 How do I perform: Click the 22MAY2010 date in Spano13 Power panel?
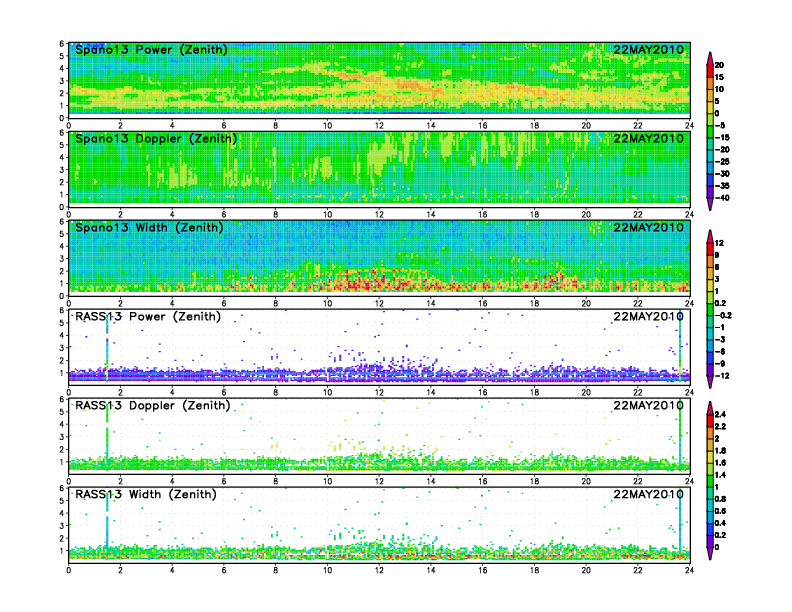649,50
